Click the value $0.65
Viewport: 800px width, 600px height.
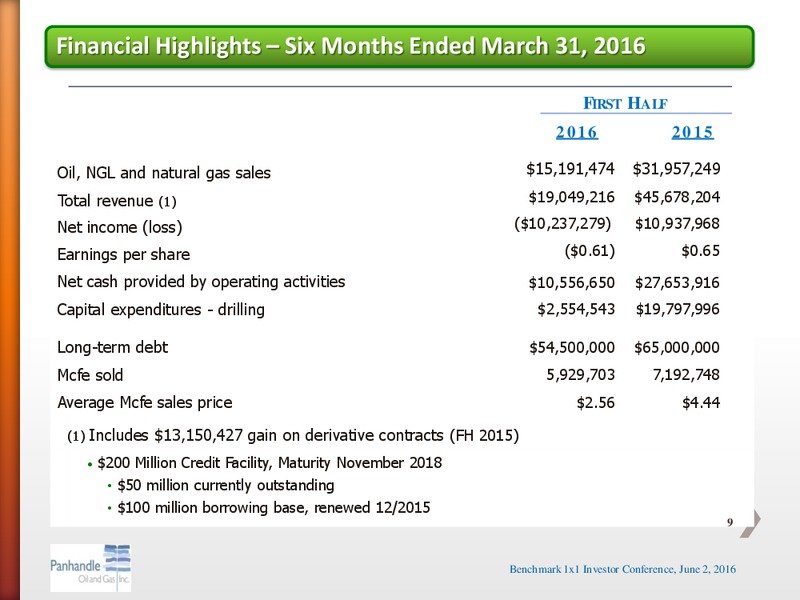(701, 251)
